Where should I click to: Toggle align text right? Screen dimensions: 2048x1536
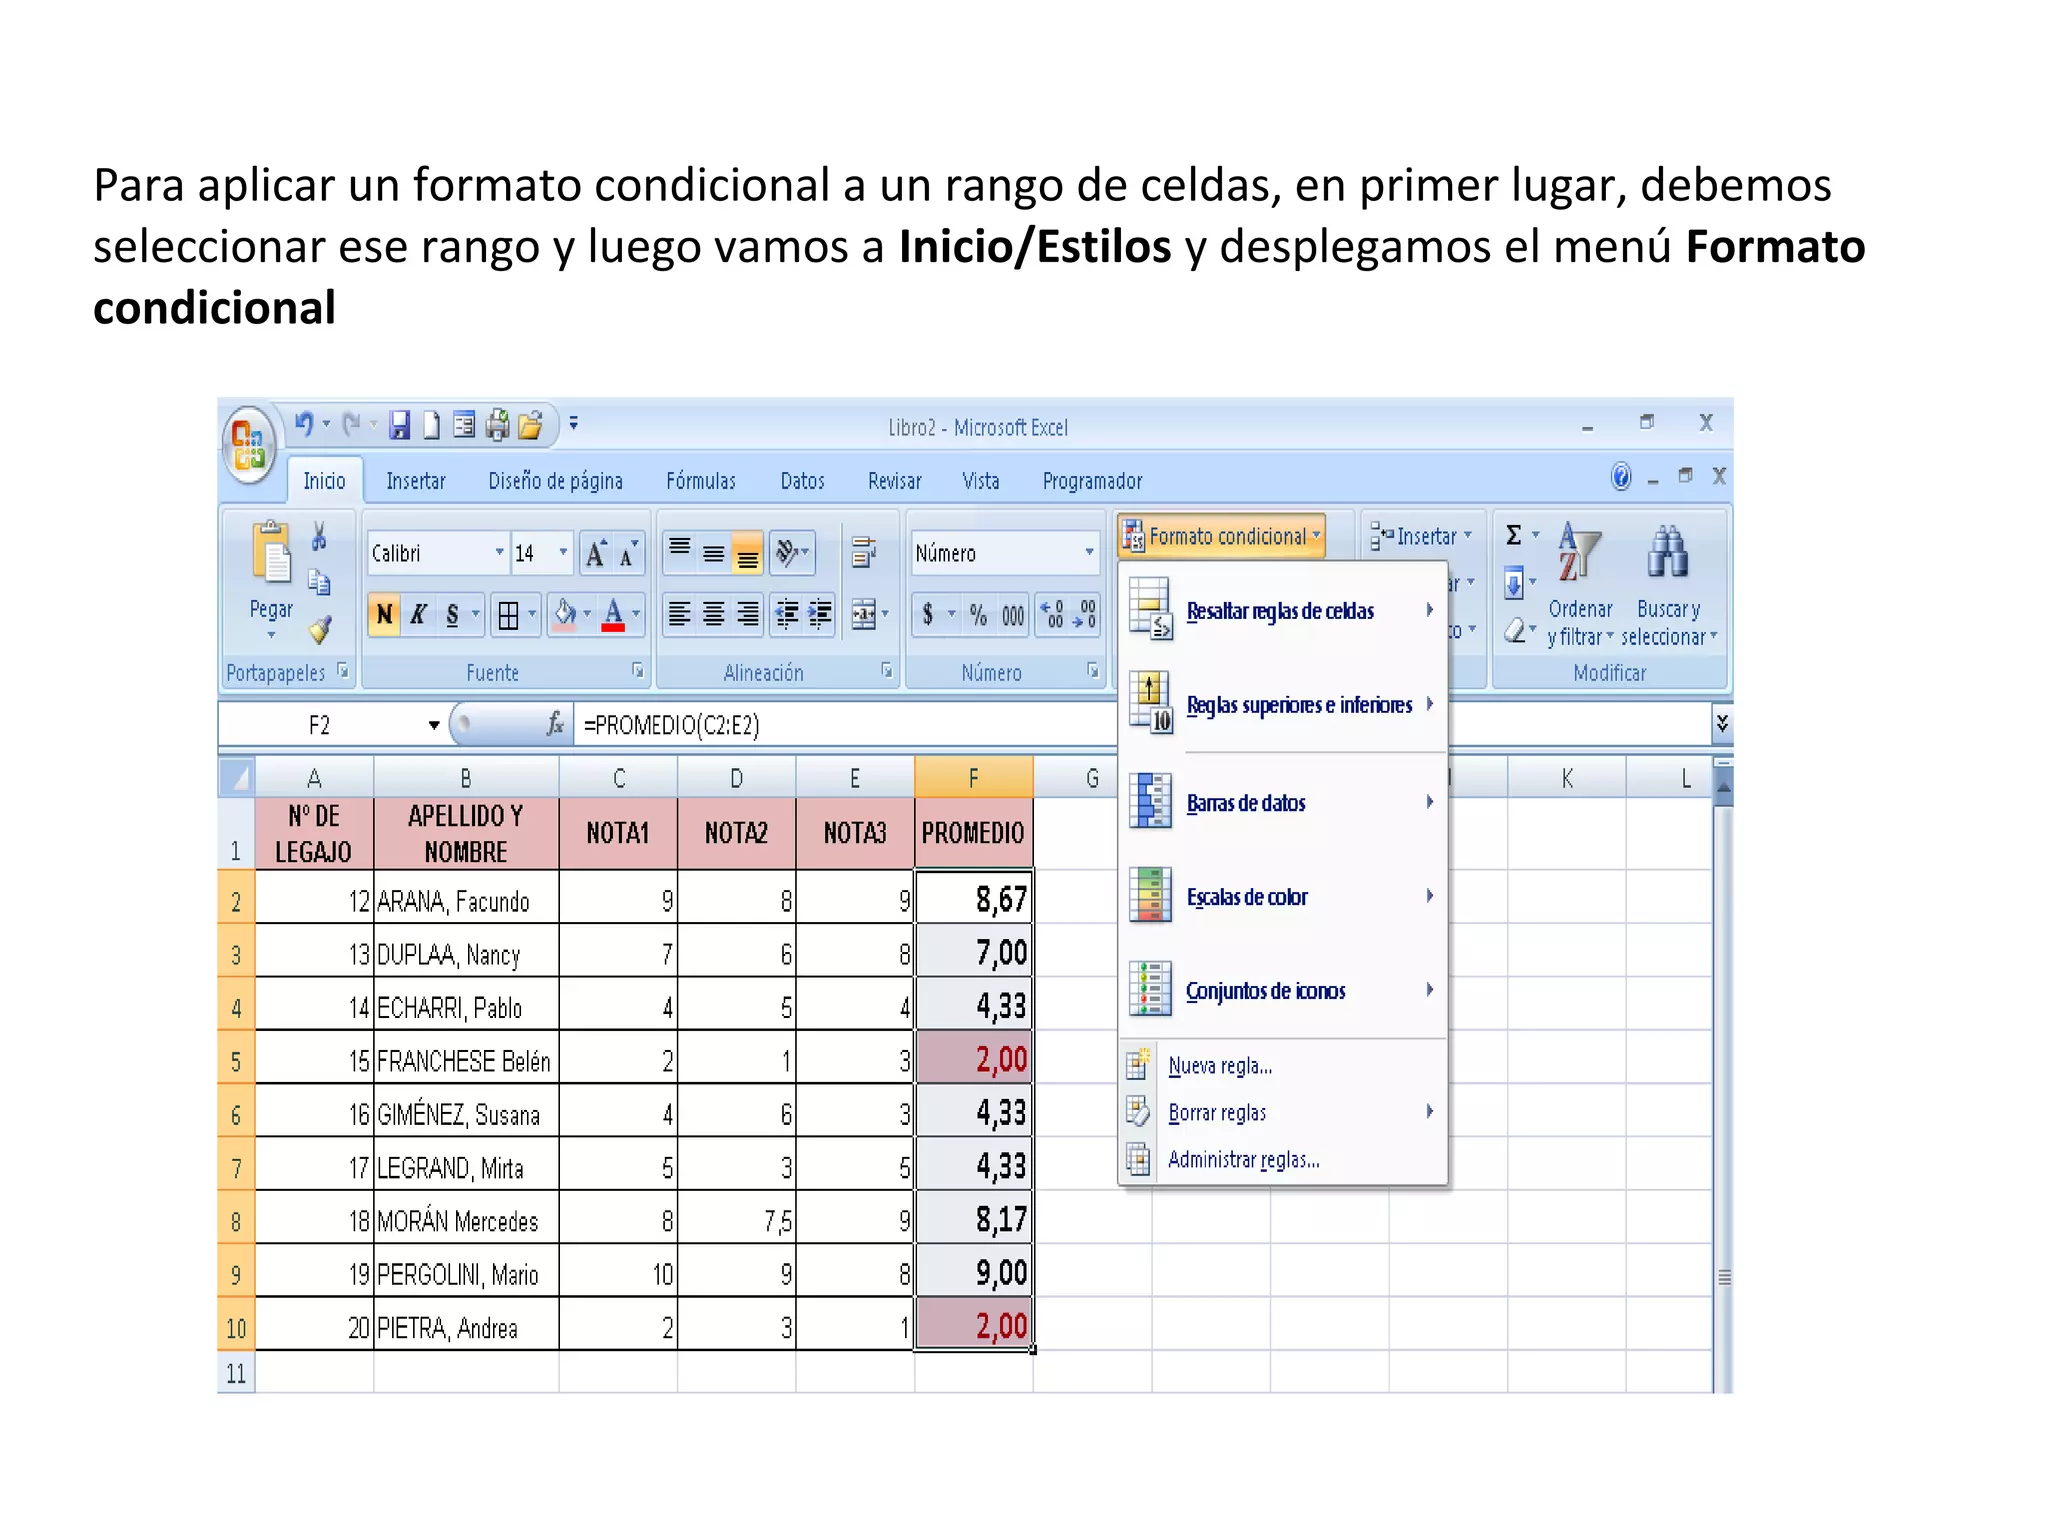(747, 614)
